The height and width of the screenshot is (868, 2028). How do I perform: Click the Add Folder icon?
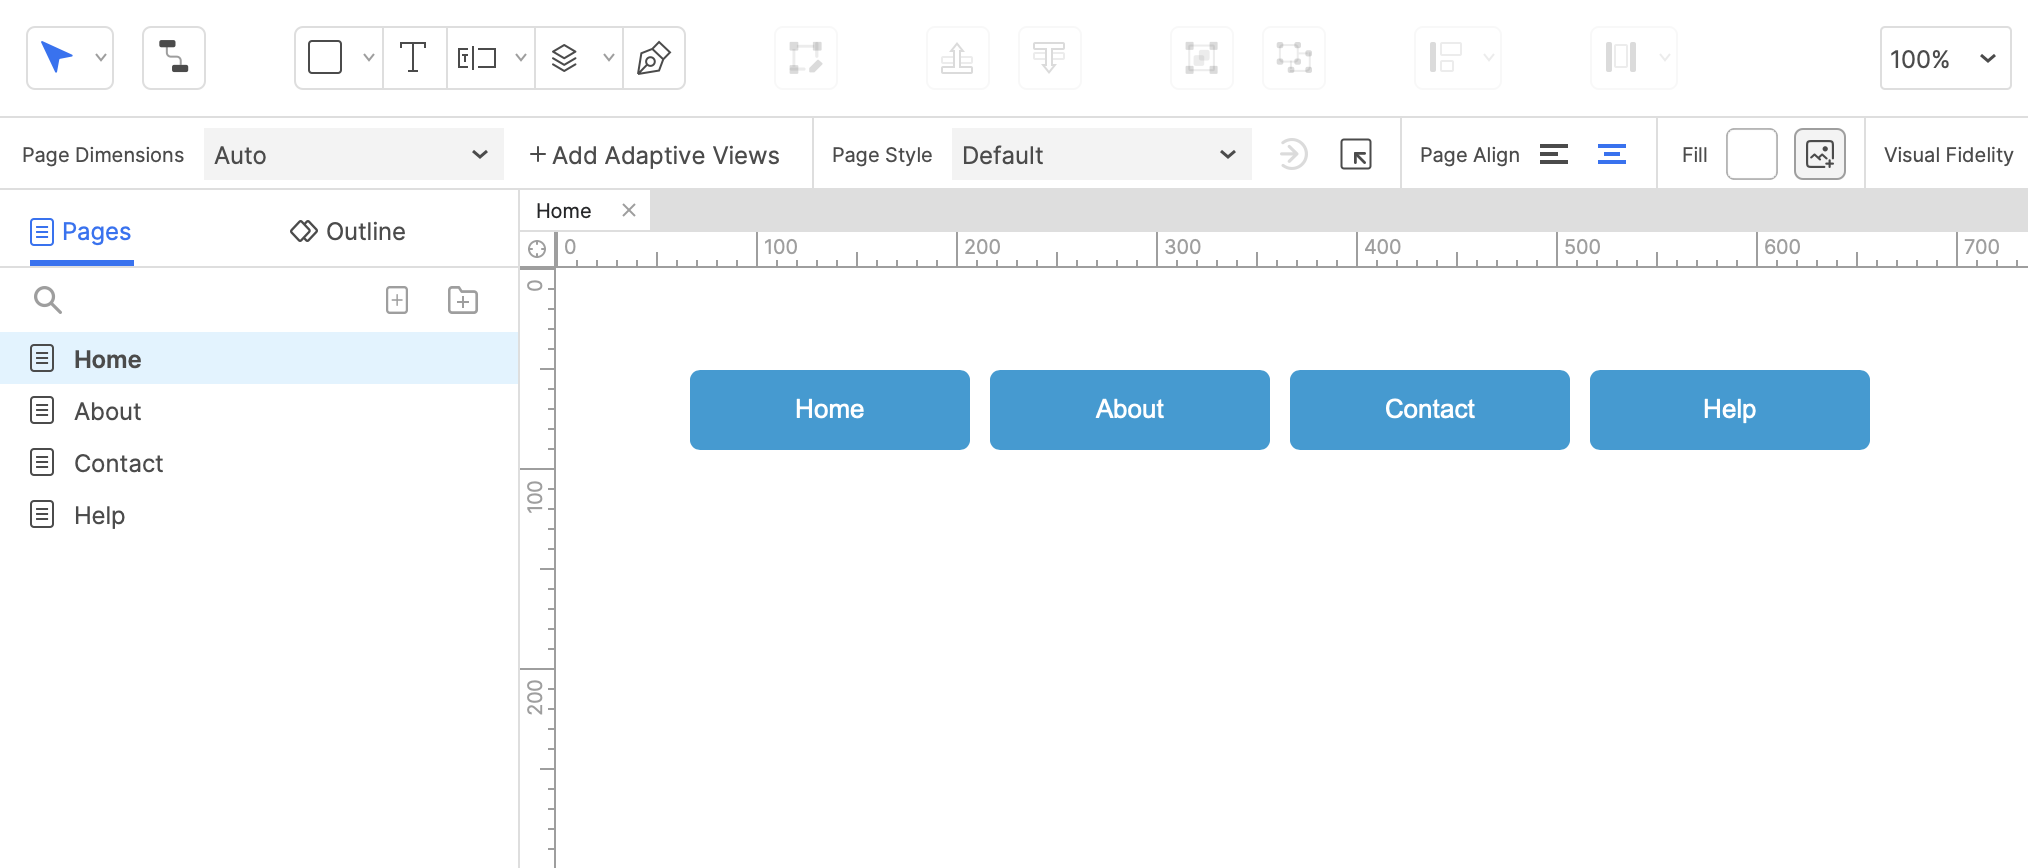pos(463,300)
